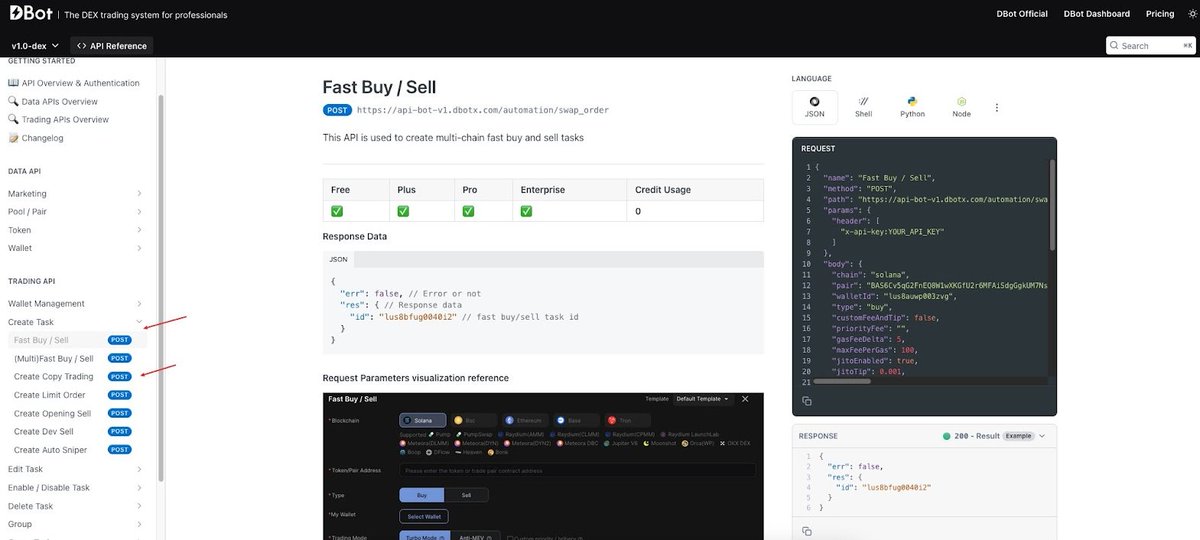The image size is (1200, 540).
Task: Expand the Wallet section under Data API
Action: click(75, 247)
